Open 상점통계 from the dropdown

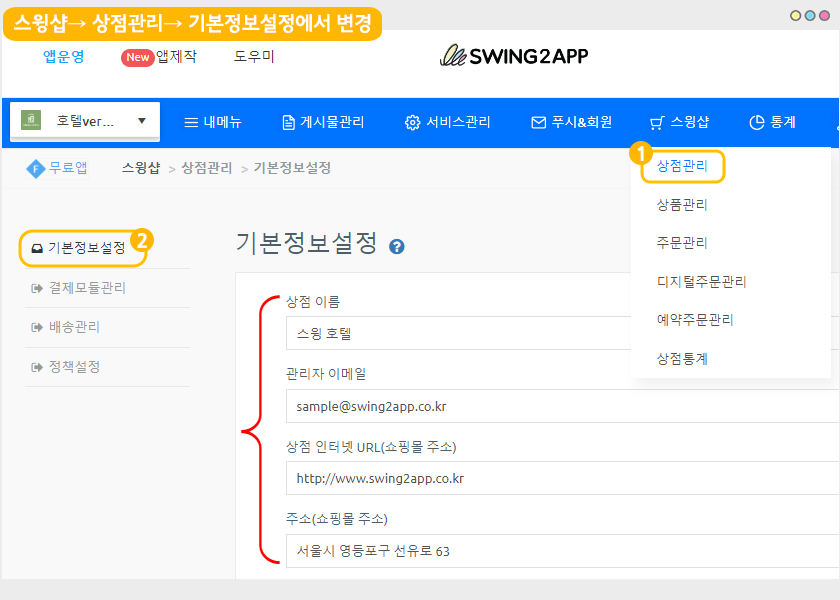(682, 358)
